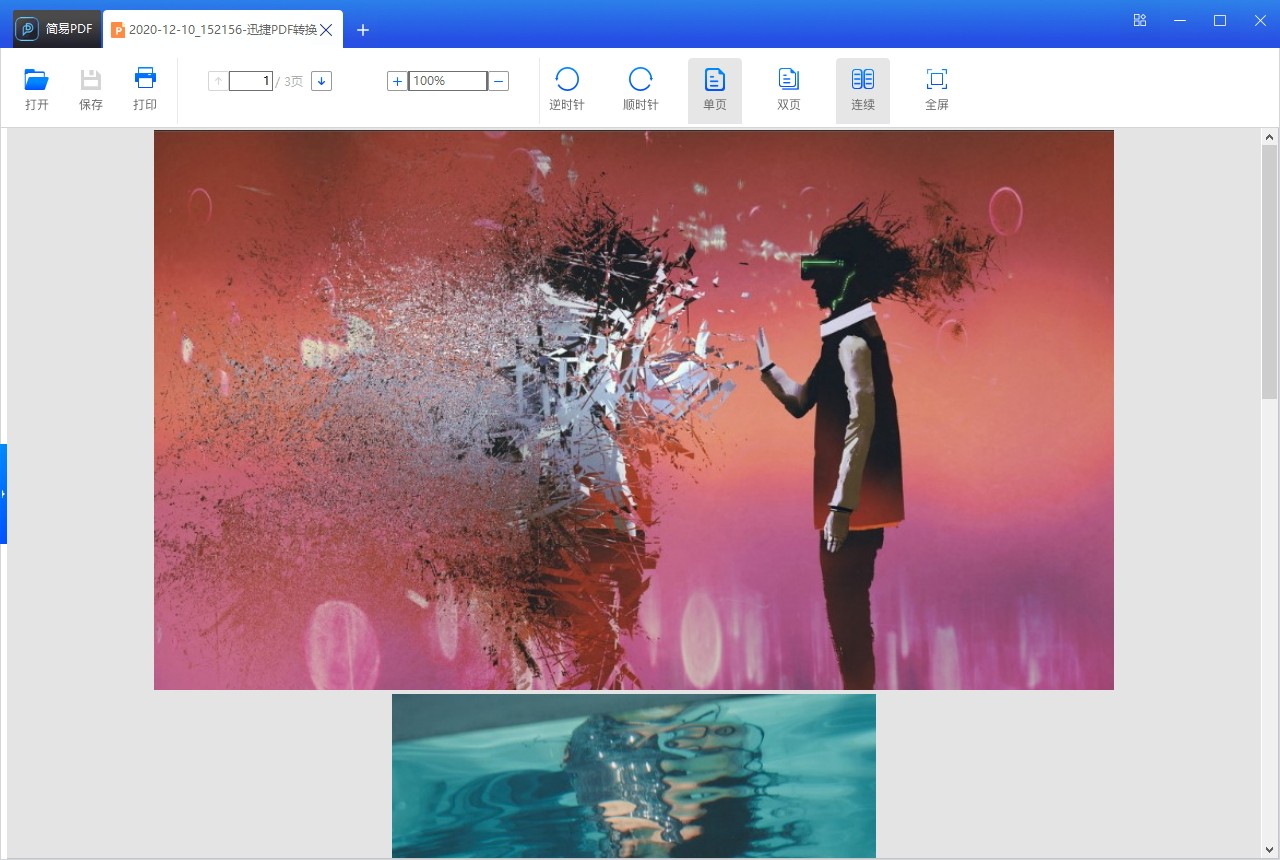Open the grid menu icon in title bar

[1140, 21]
